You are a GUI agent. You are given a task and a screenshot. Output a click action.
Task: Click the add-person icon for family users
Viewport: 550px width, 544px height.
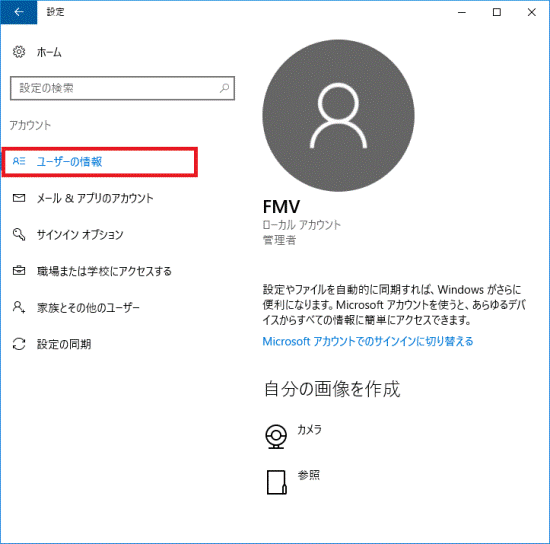[x=19, y=307]
